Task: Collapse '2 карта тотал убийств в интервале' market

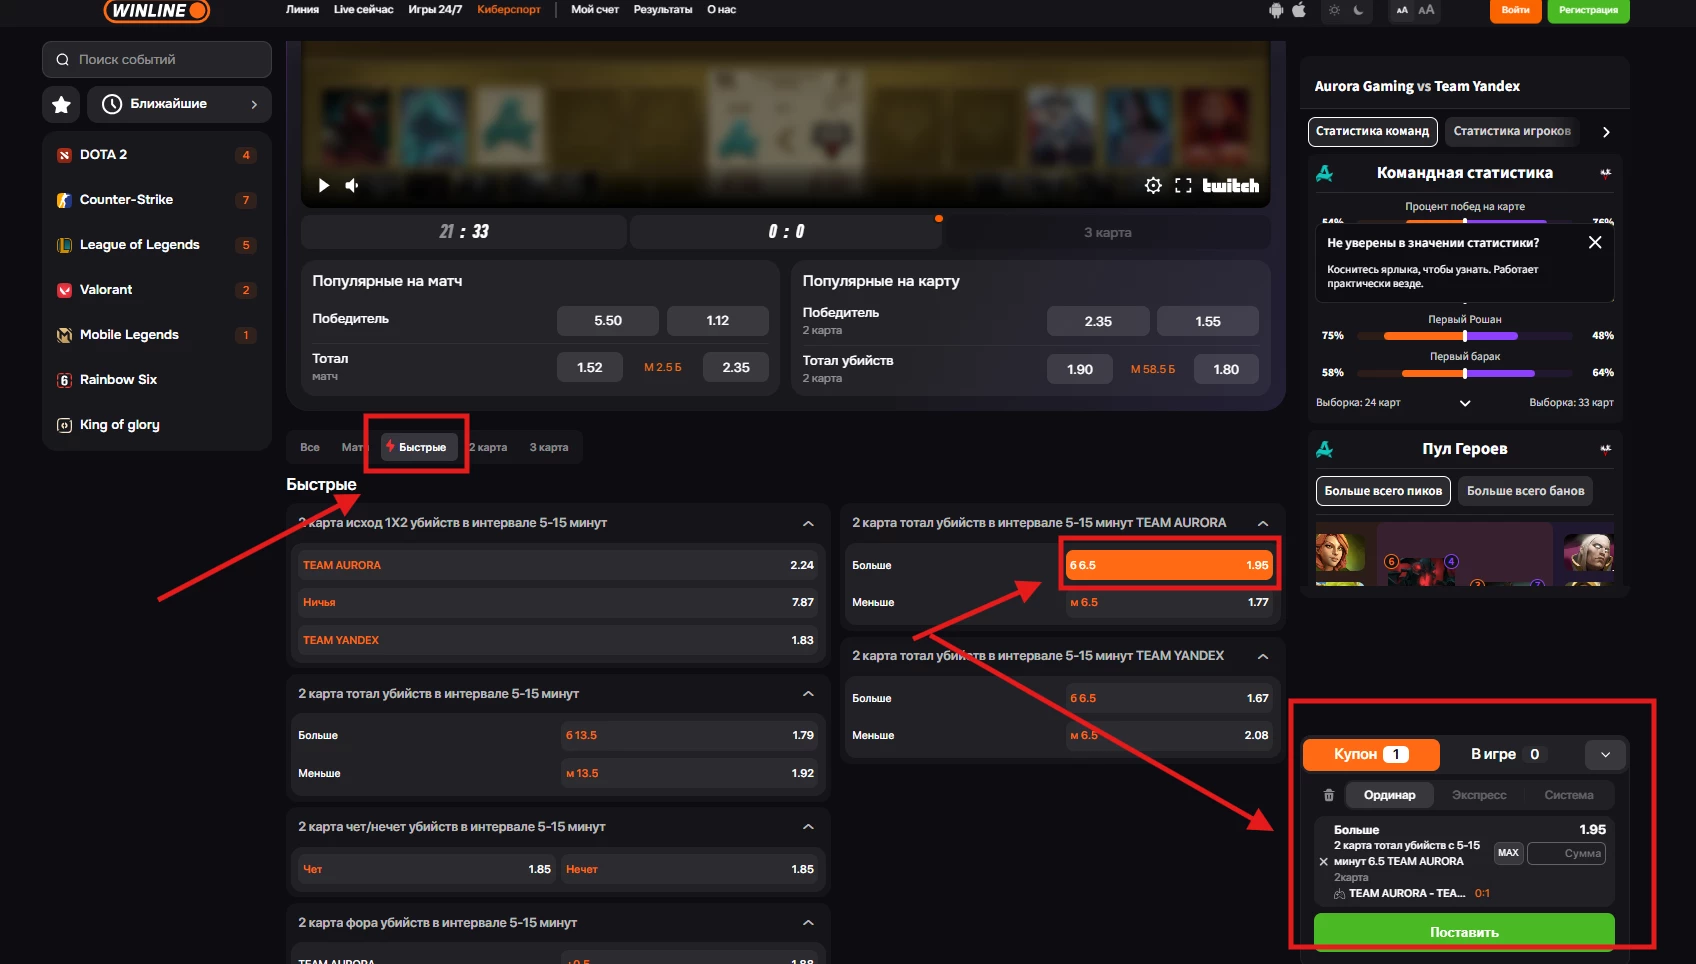Action: pyautogui.click(x=808, y=694)
